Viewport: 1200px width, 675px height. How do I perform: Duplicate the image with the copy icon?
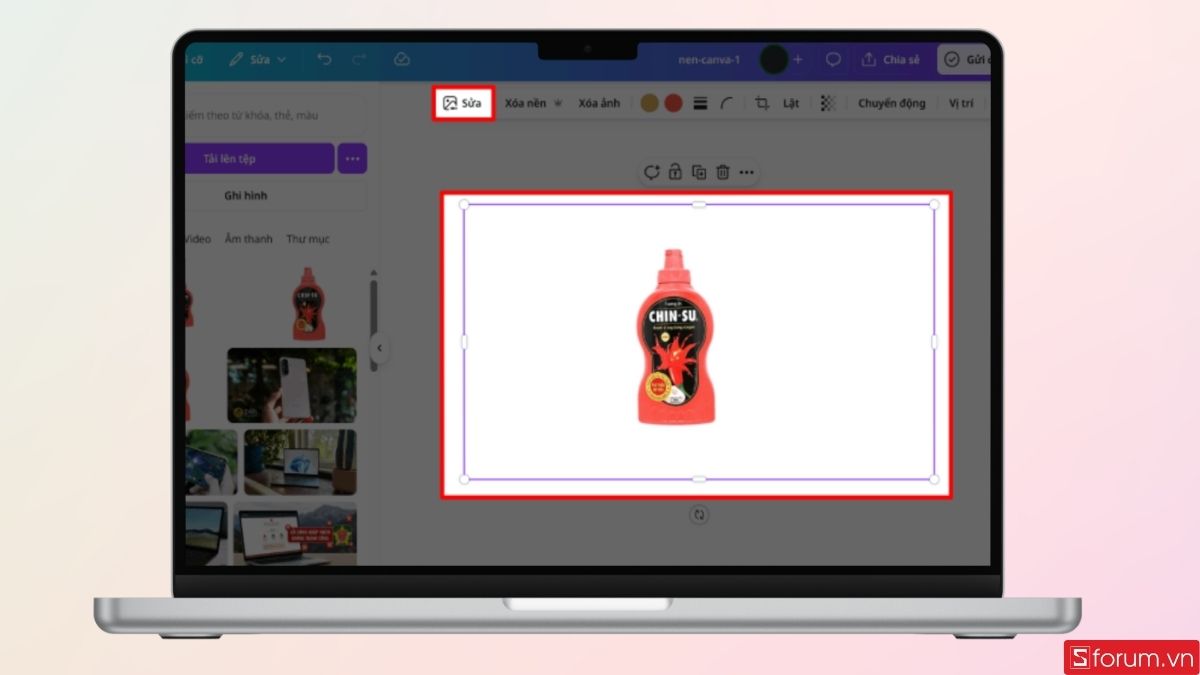coord(699,172)
